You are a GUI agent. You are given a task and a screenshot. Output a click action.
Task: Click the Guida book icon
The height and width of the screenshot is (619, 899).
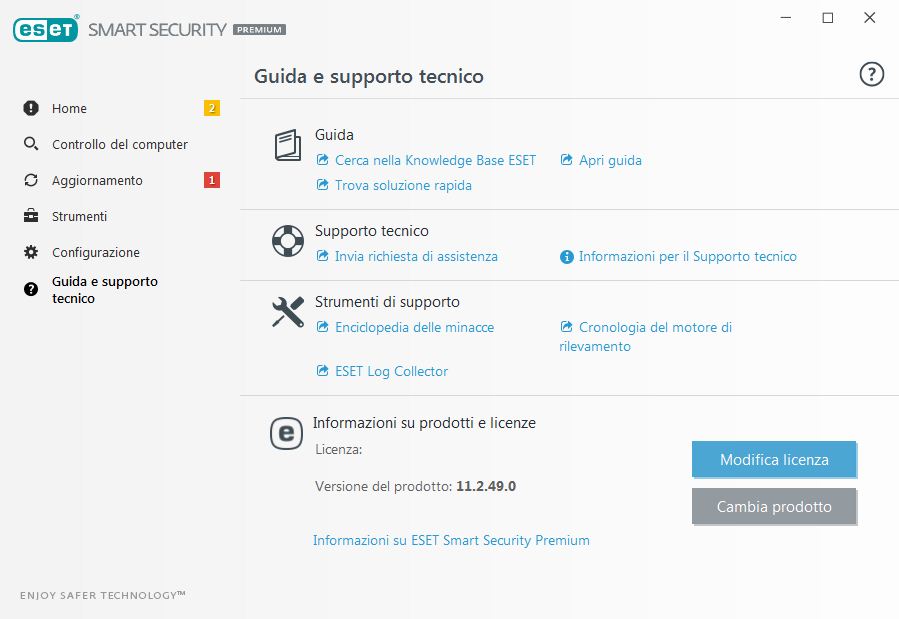coord(288,146)
